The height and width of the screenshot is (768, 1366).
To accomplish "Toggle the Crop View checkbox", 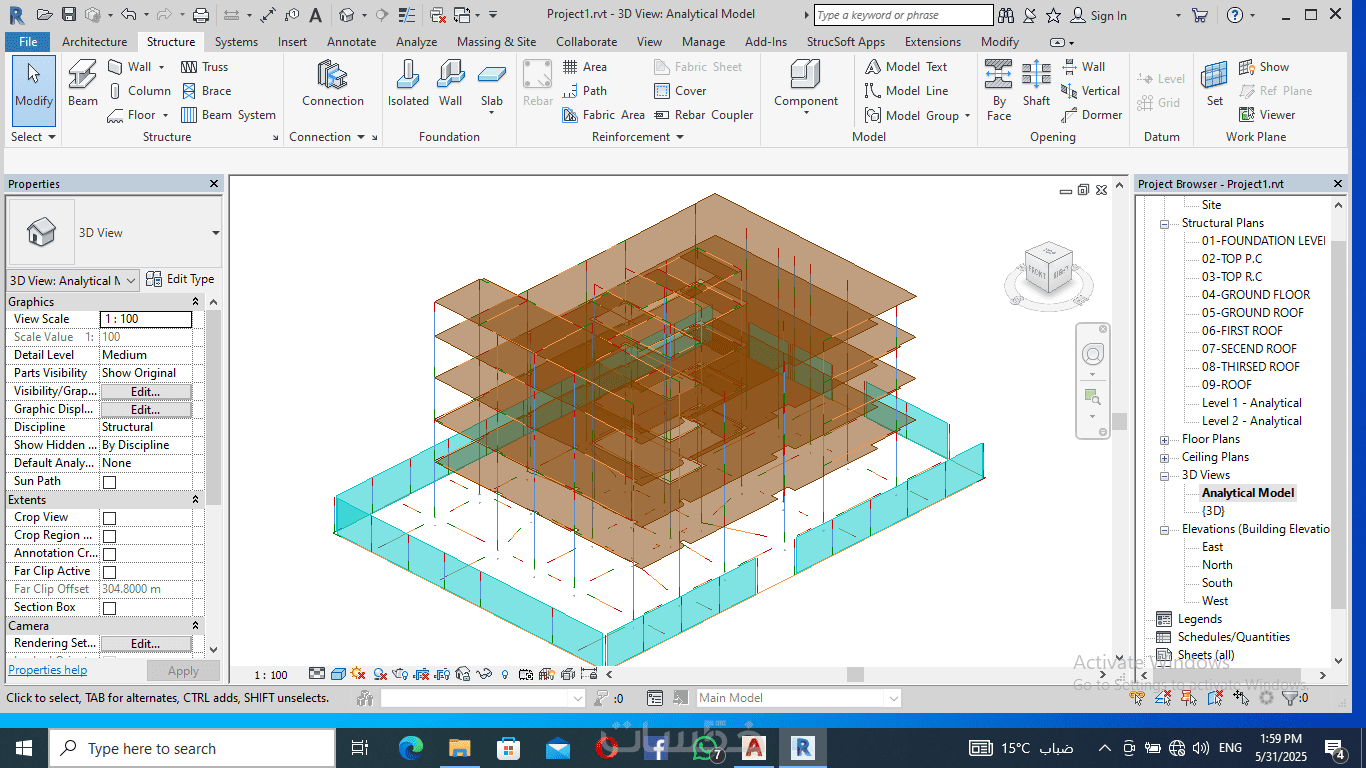I will tap(110, 518).
